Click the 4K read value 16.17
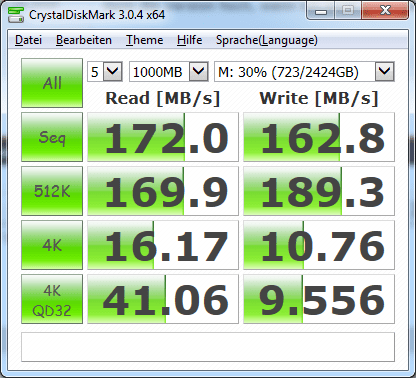This screenshot has width=416, height=378. coord(163,245)
